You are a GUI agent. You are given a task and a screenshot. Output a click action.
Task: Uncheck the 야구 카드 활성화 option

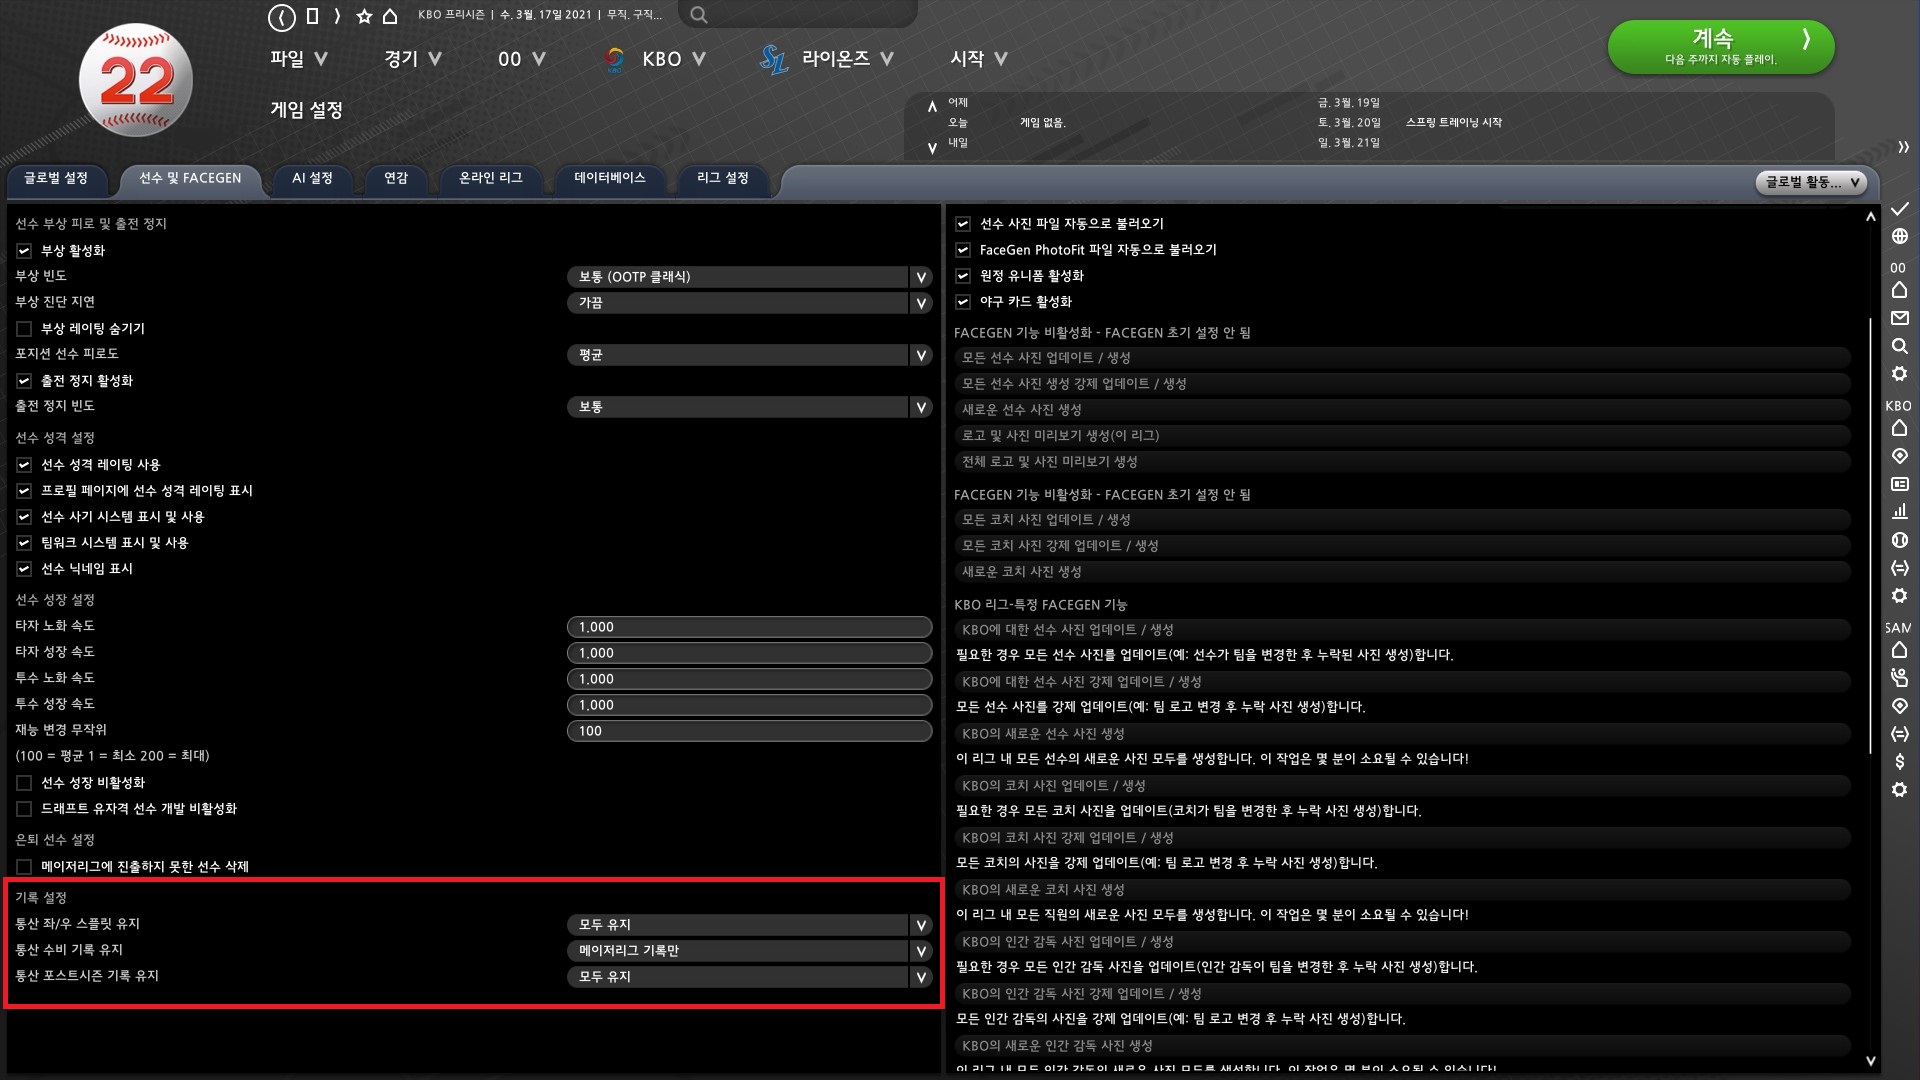(963, 302)
